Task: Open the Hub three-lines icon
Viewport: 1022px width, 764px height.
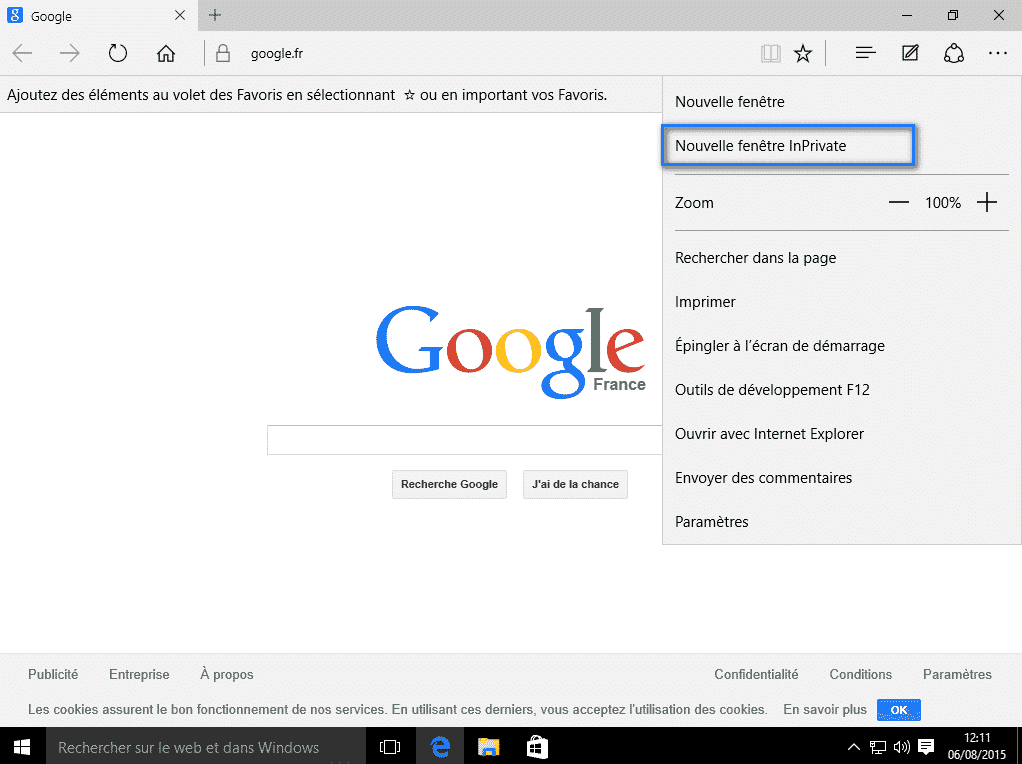Action: coord(866,54)
